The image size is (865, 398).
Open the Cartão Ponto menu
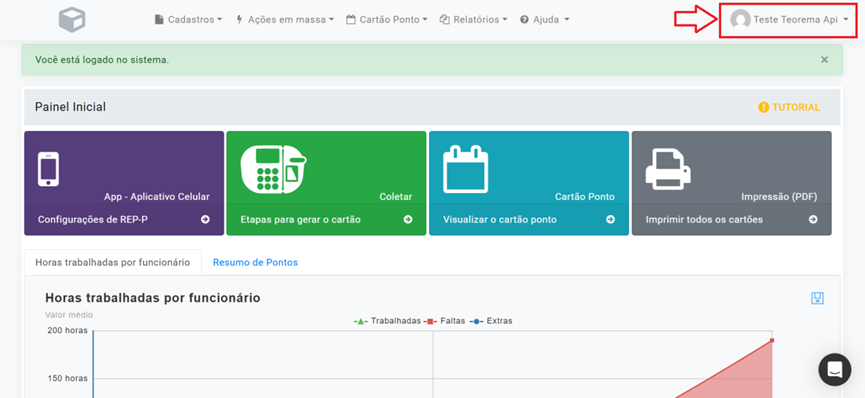click(387, 19)
